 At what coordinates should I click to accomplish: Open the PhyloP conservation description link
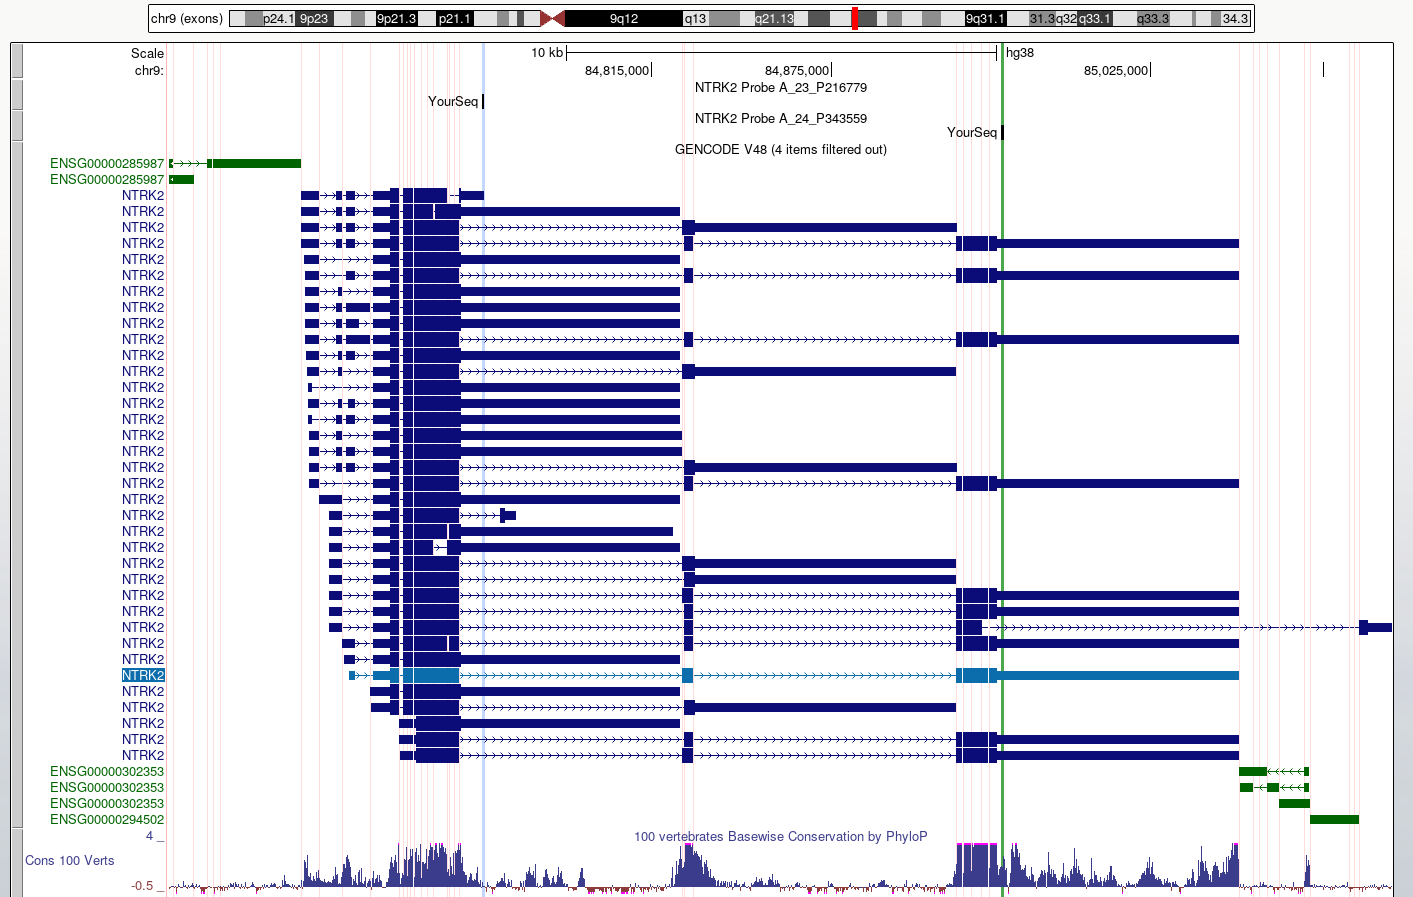(779, 836)
